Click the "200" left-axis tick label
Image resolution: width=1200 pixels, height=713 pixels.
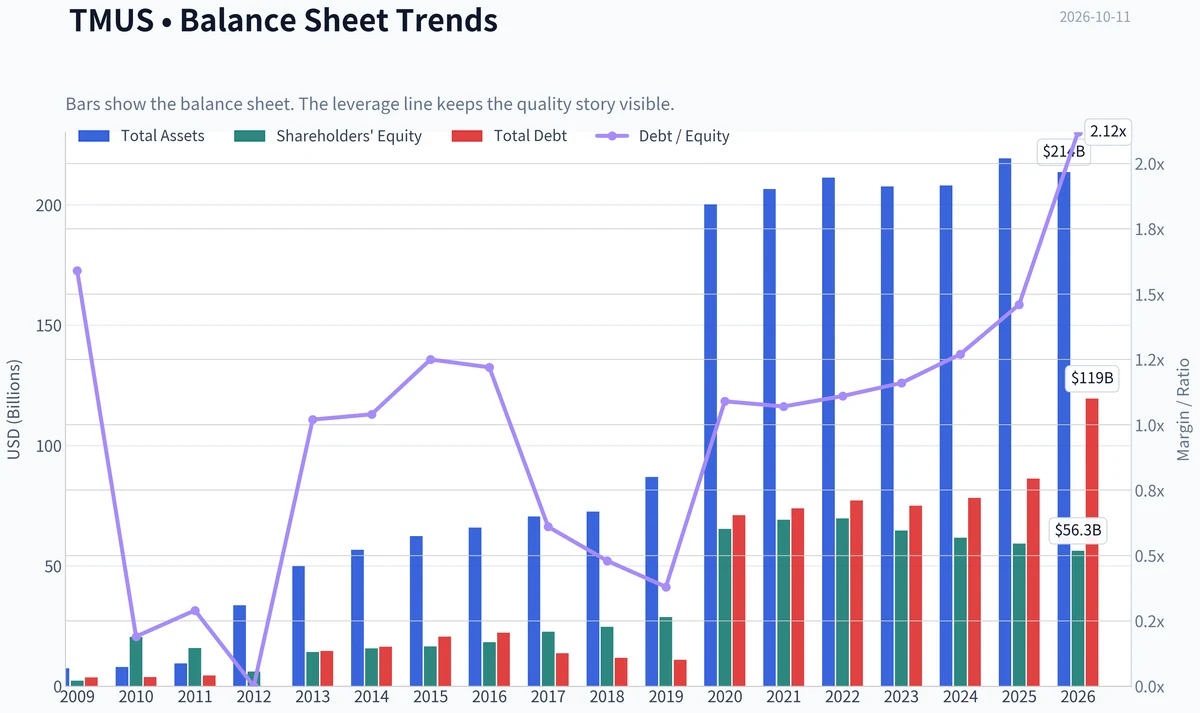(50, 205)
